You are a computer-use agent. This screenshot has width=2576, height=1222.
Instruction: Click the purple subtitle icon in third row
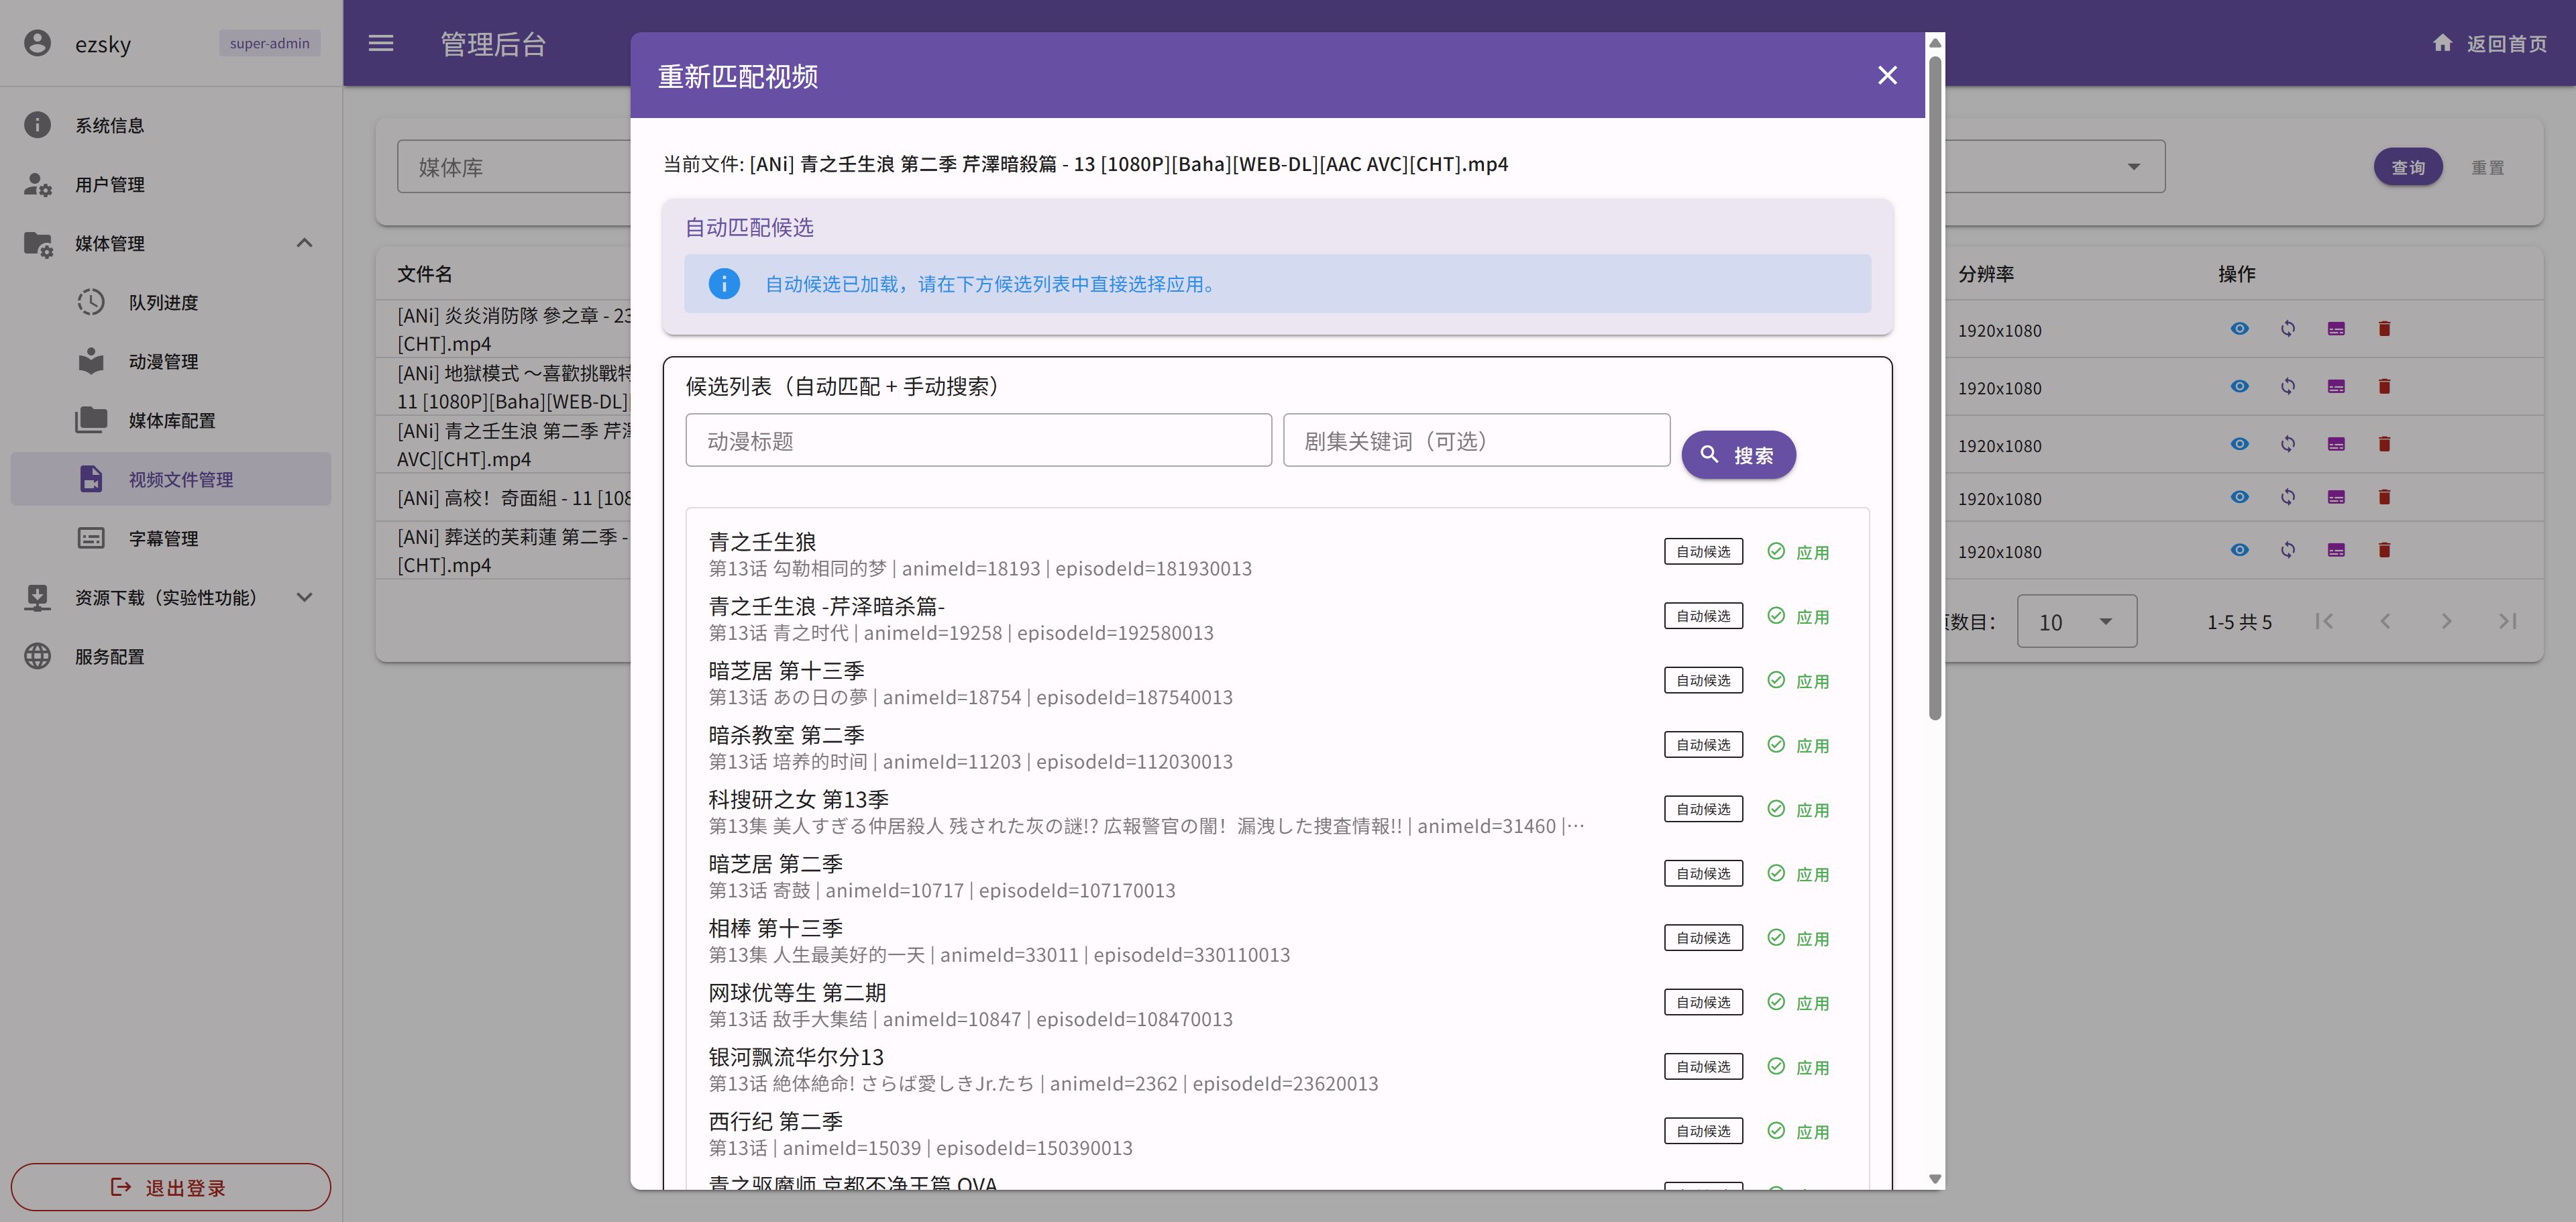2336,445
